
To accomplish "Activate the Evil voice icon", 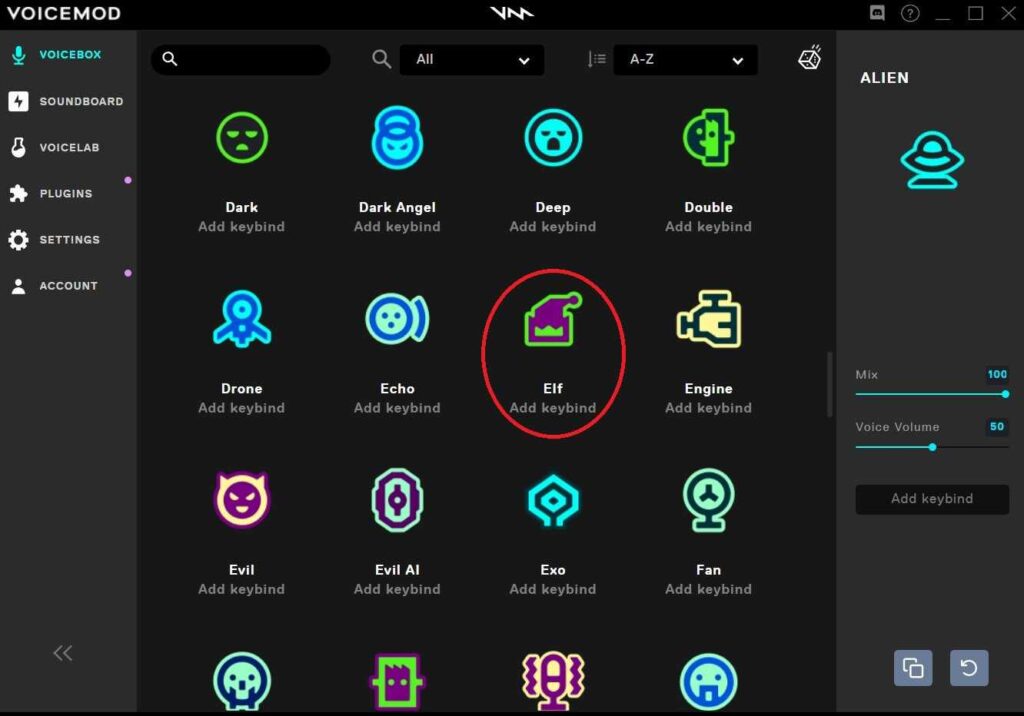I will click(241, 501).
